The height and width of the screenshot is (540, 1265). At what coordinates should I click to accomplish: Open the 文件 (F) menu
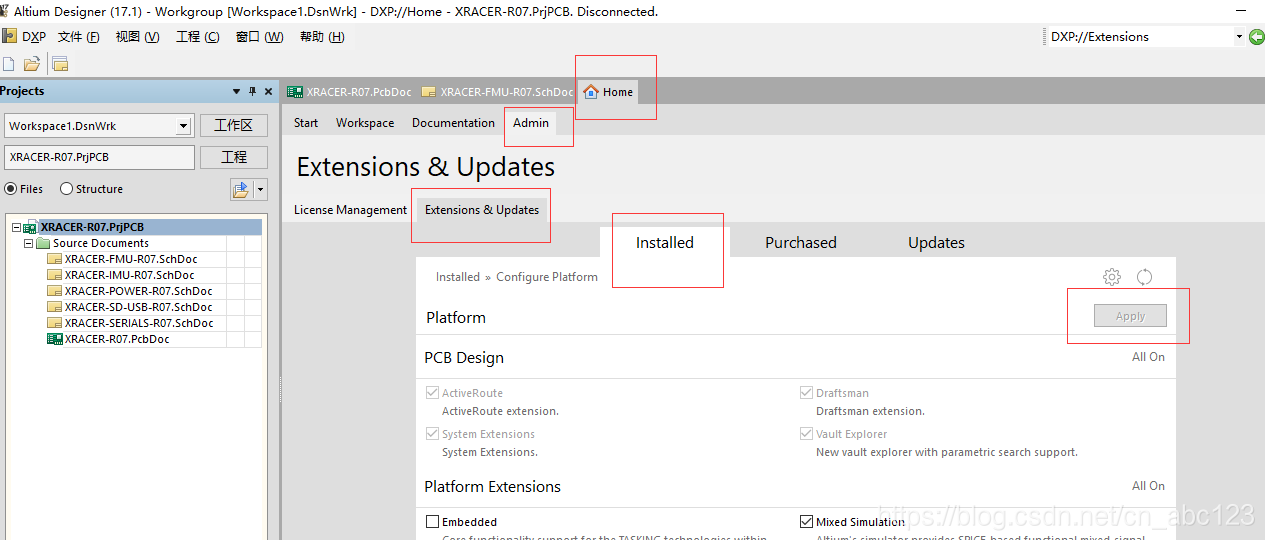click(x=79, y=37)
